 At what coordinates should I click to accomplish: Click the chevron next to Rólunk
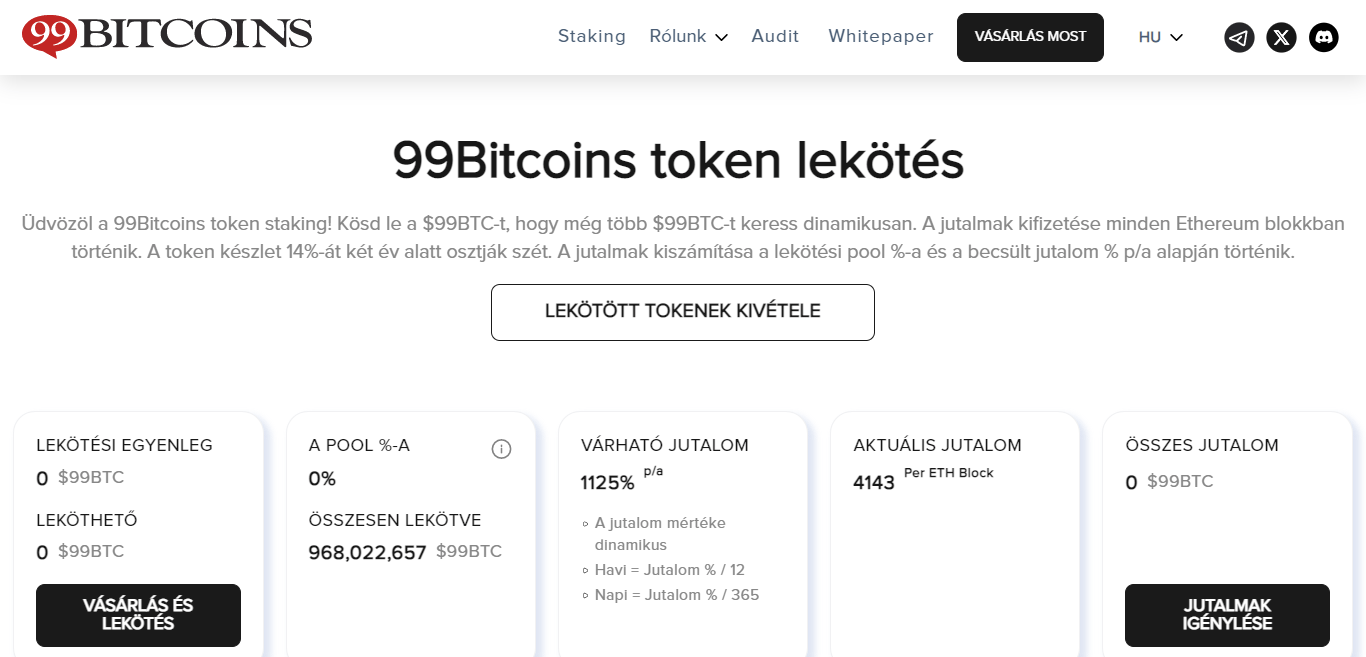(721, 38)
